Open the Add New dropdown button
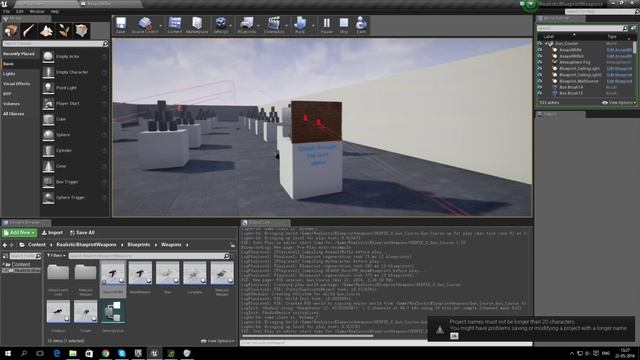 19,233
